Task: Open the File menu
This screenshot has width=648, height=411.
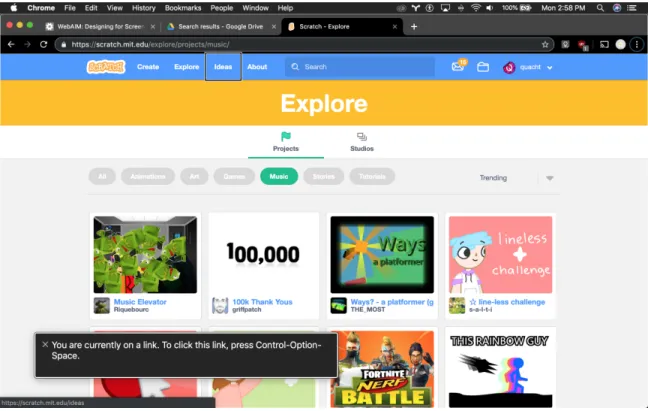Action: click(x=70, y=8)
